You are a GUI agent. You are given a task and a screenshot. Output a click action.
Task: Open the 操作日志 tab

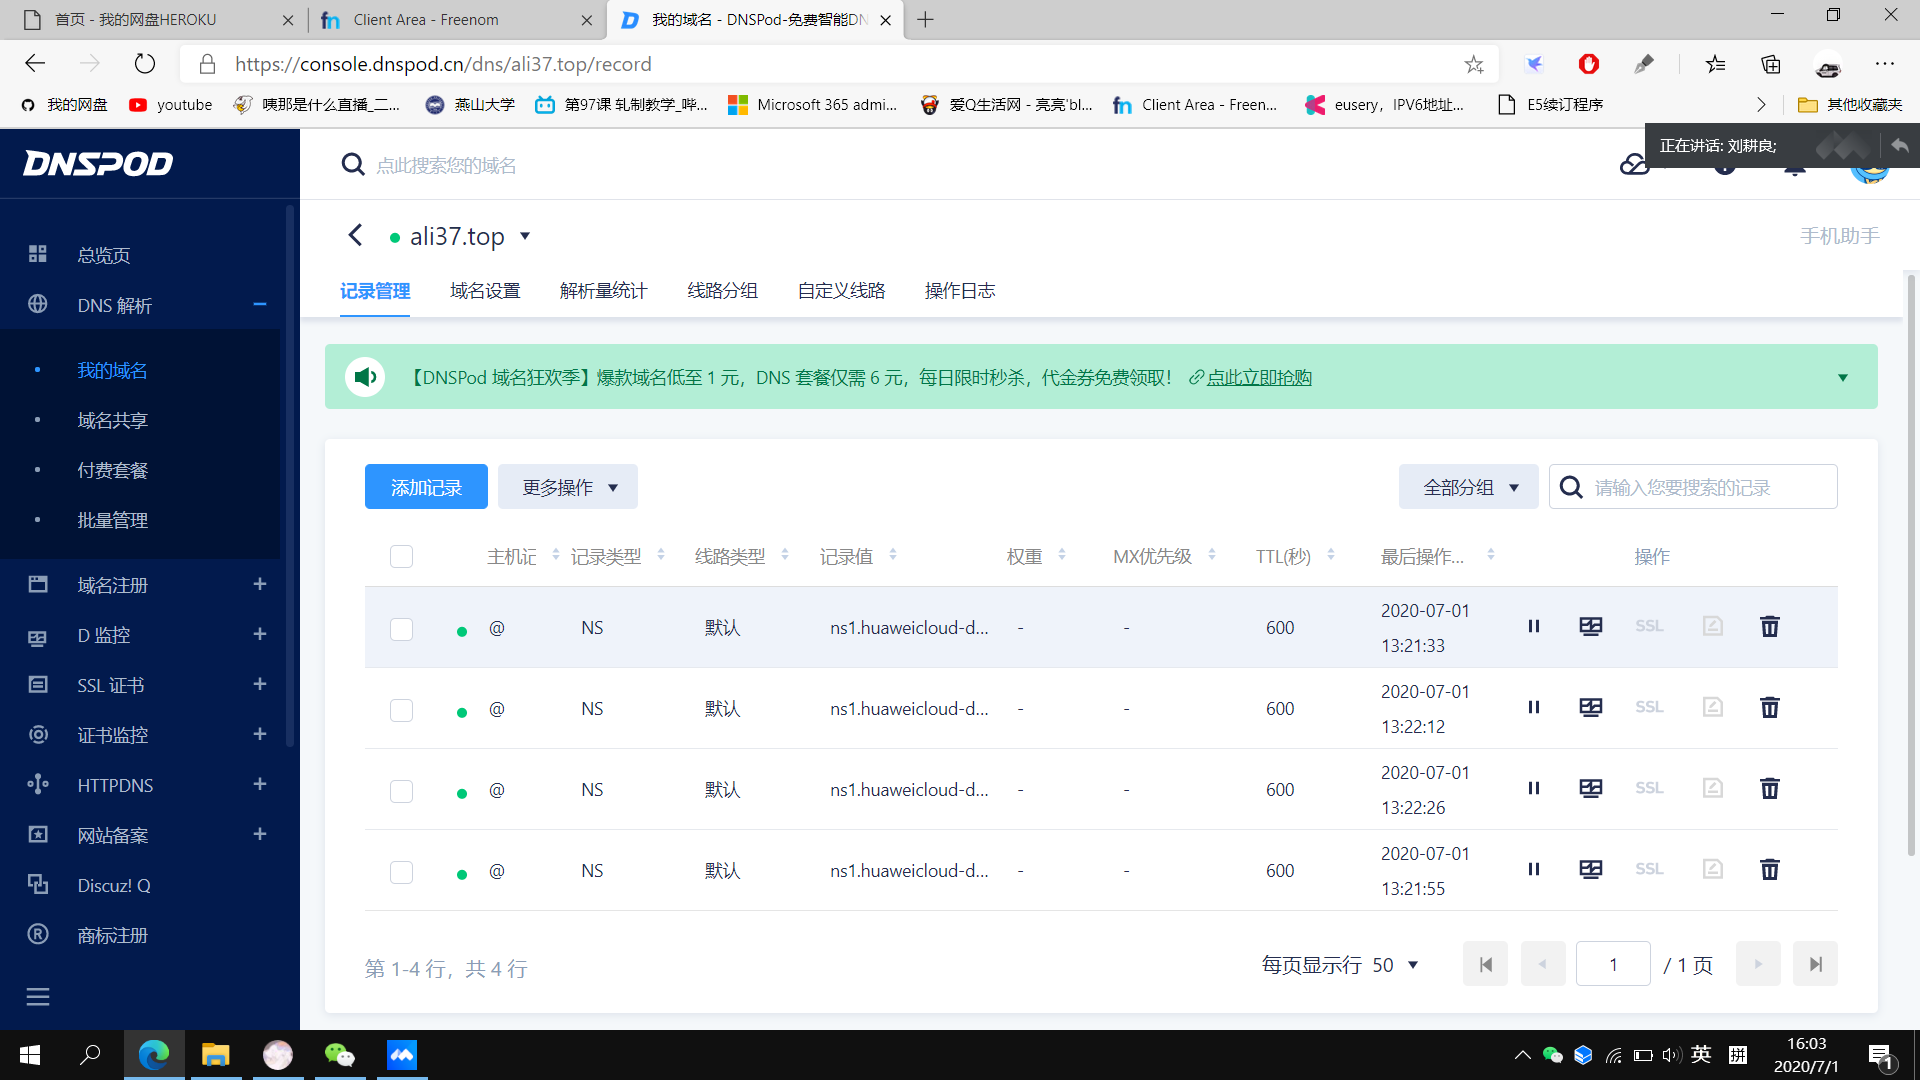(x=959, y=291)
